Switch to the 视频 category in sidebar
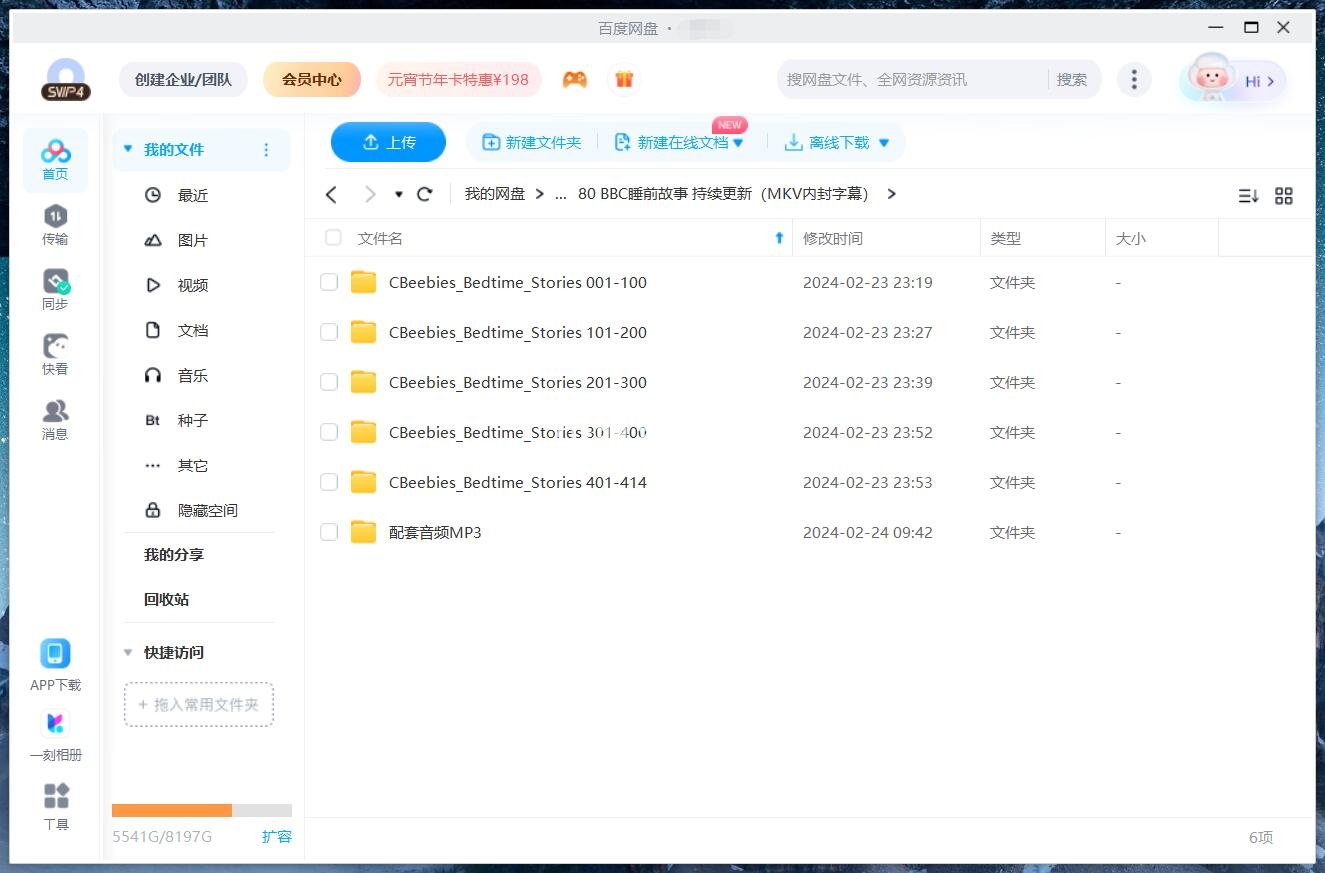The height and width of the screenshot is (873, 1325). coord(192,285)
